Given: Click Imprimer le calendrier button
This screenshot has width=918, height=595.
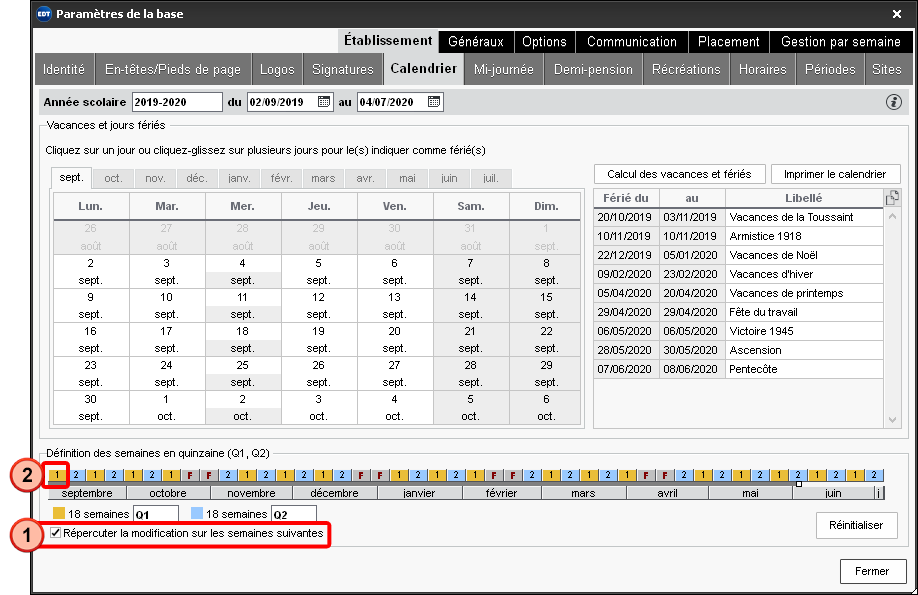Looking at the screenshot, I should (835, 174).
